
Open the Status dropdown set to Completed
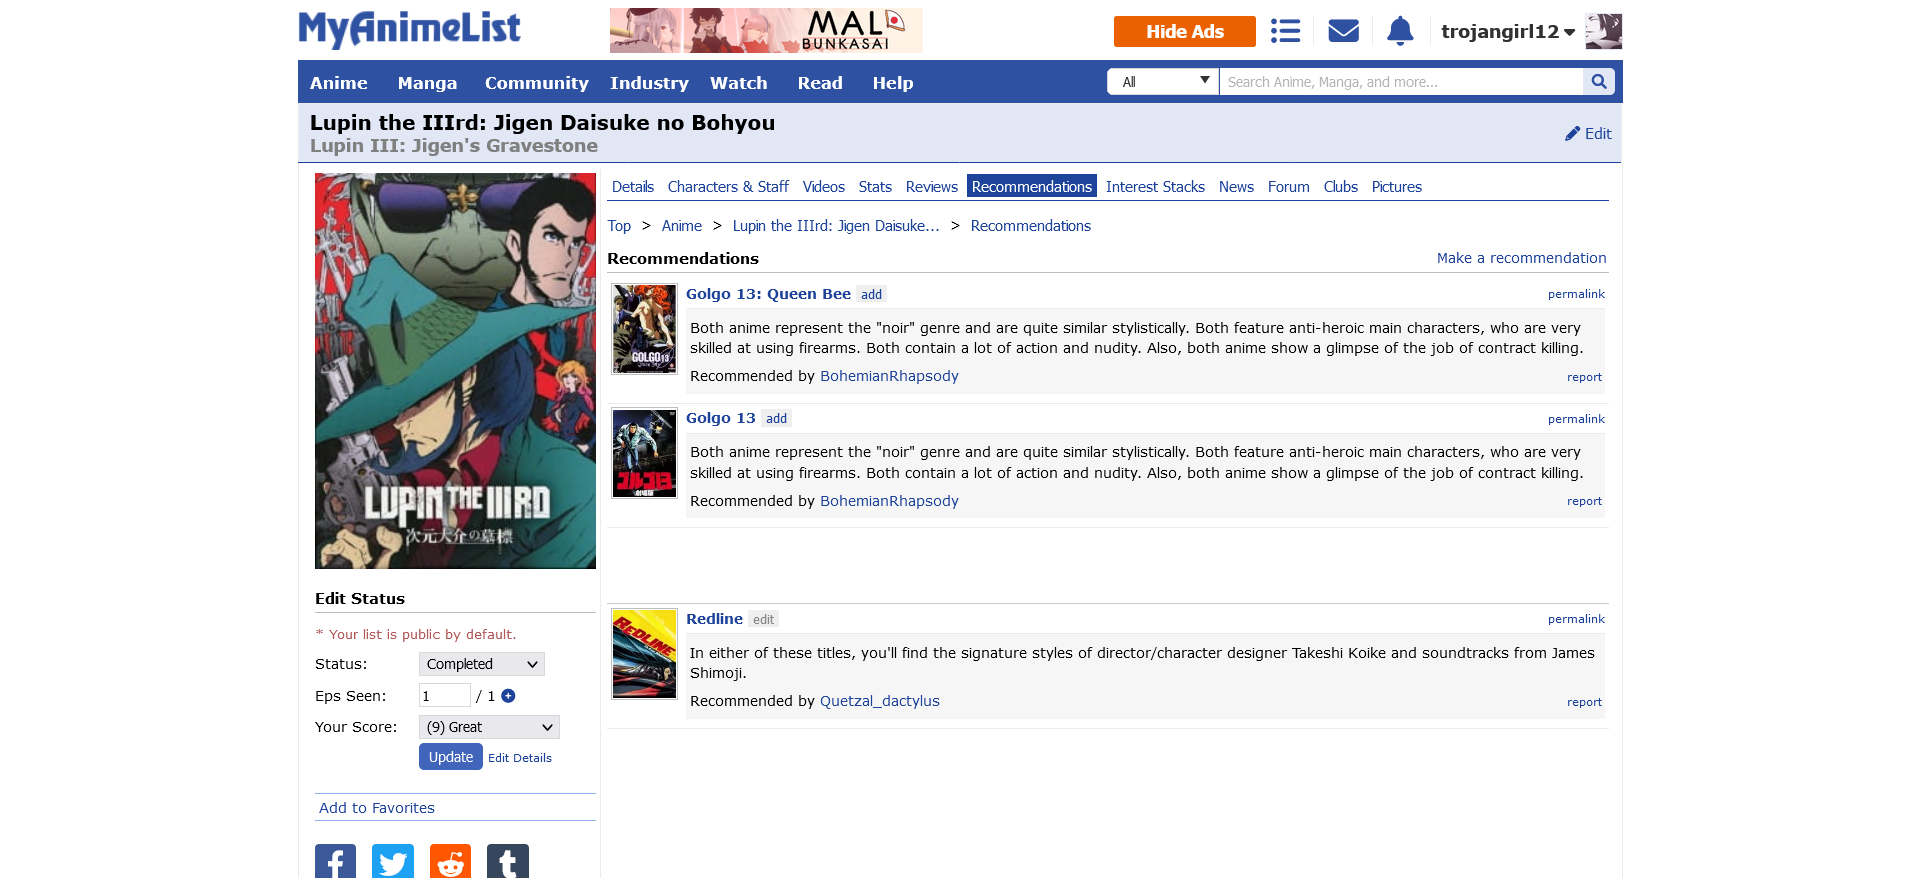[481, 664]
